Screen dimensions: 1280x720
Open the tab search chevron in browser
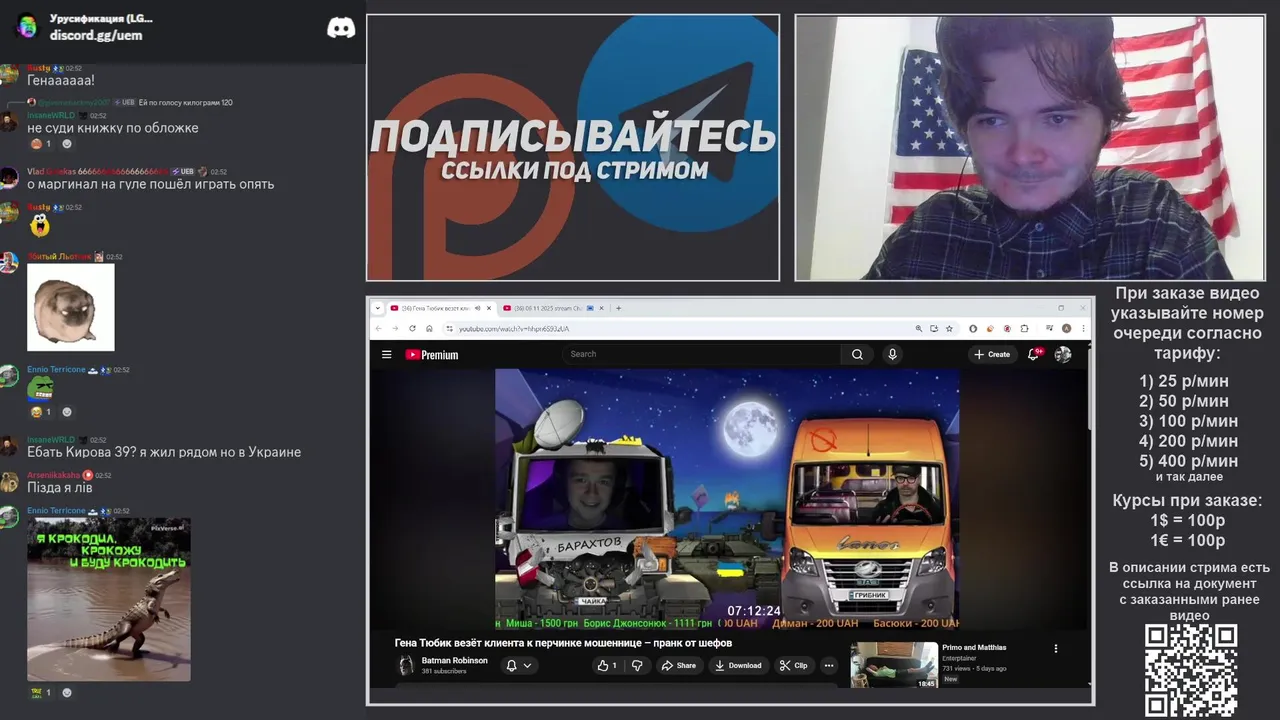378,308
